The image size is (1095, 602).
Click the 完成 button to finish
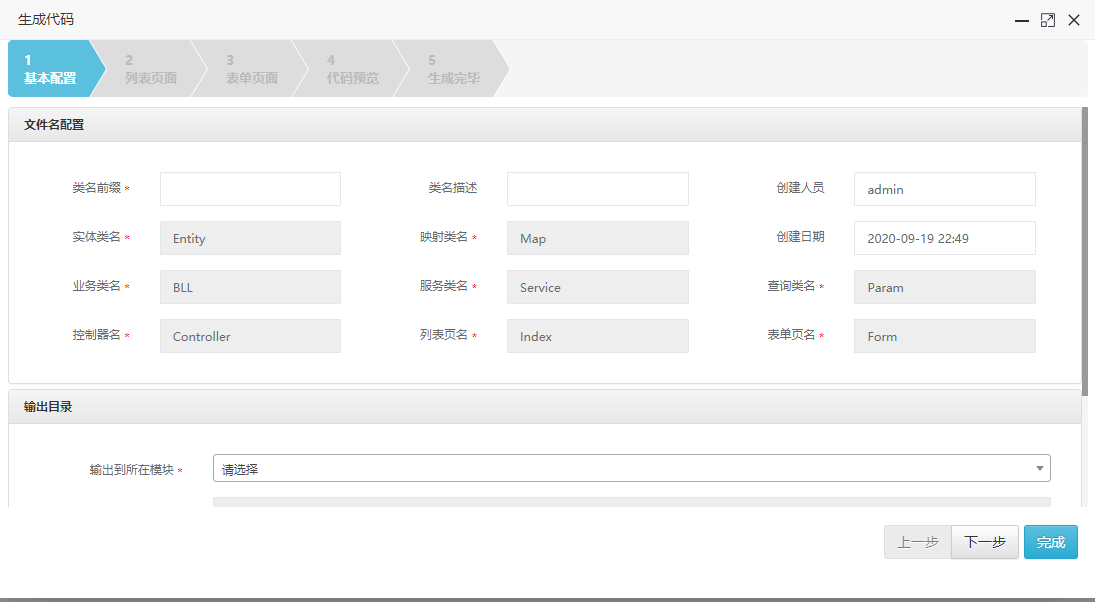point(1051,541)
